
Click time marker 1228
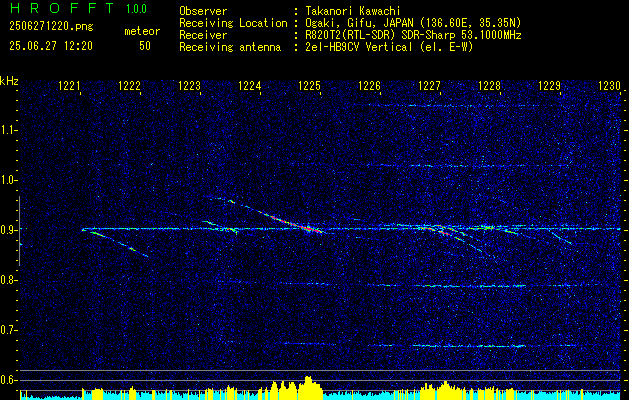(x=489, y=85)
